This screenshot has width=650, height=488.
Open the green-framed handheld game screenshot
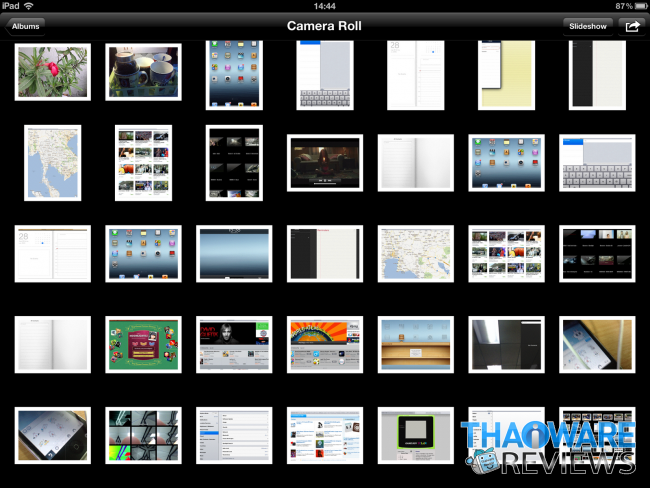(x=416, y=435)
